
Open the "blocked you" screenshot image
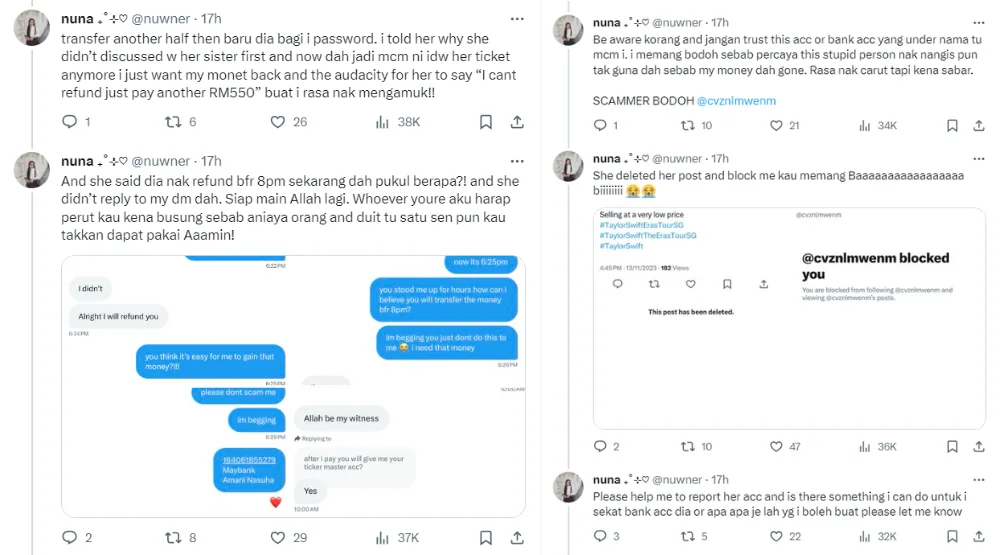point(789,318)
